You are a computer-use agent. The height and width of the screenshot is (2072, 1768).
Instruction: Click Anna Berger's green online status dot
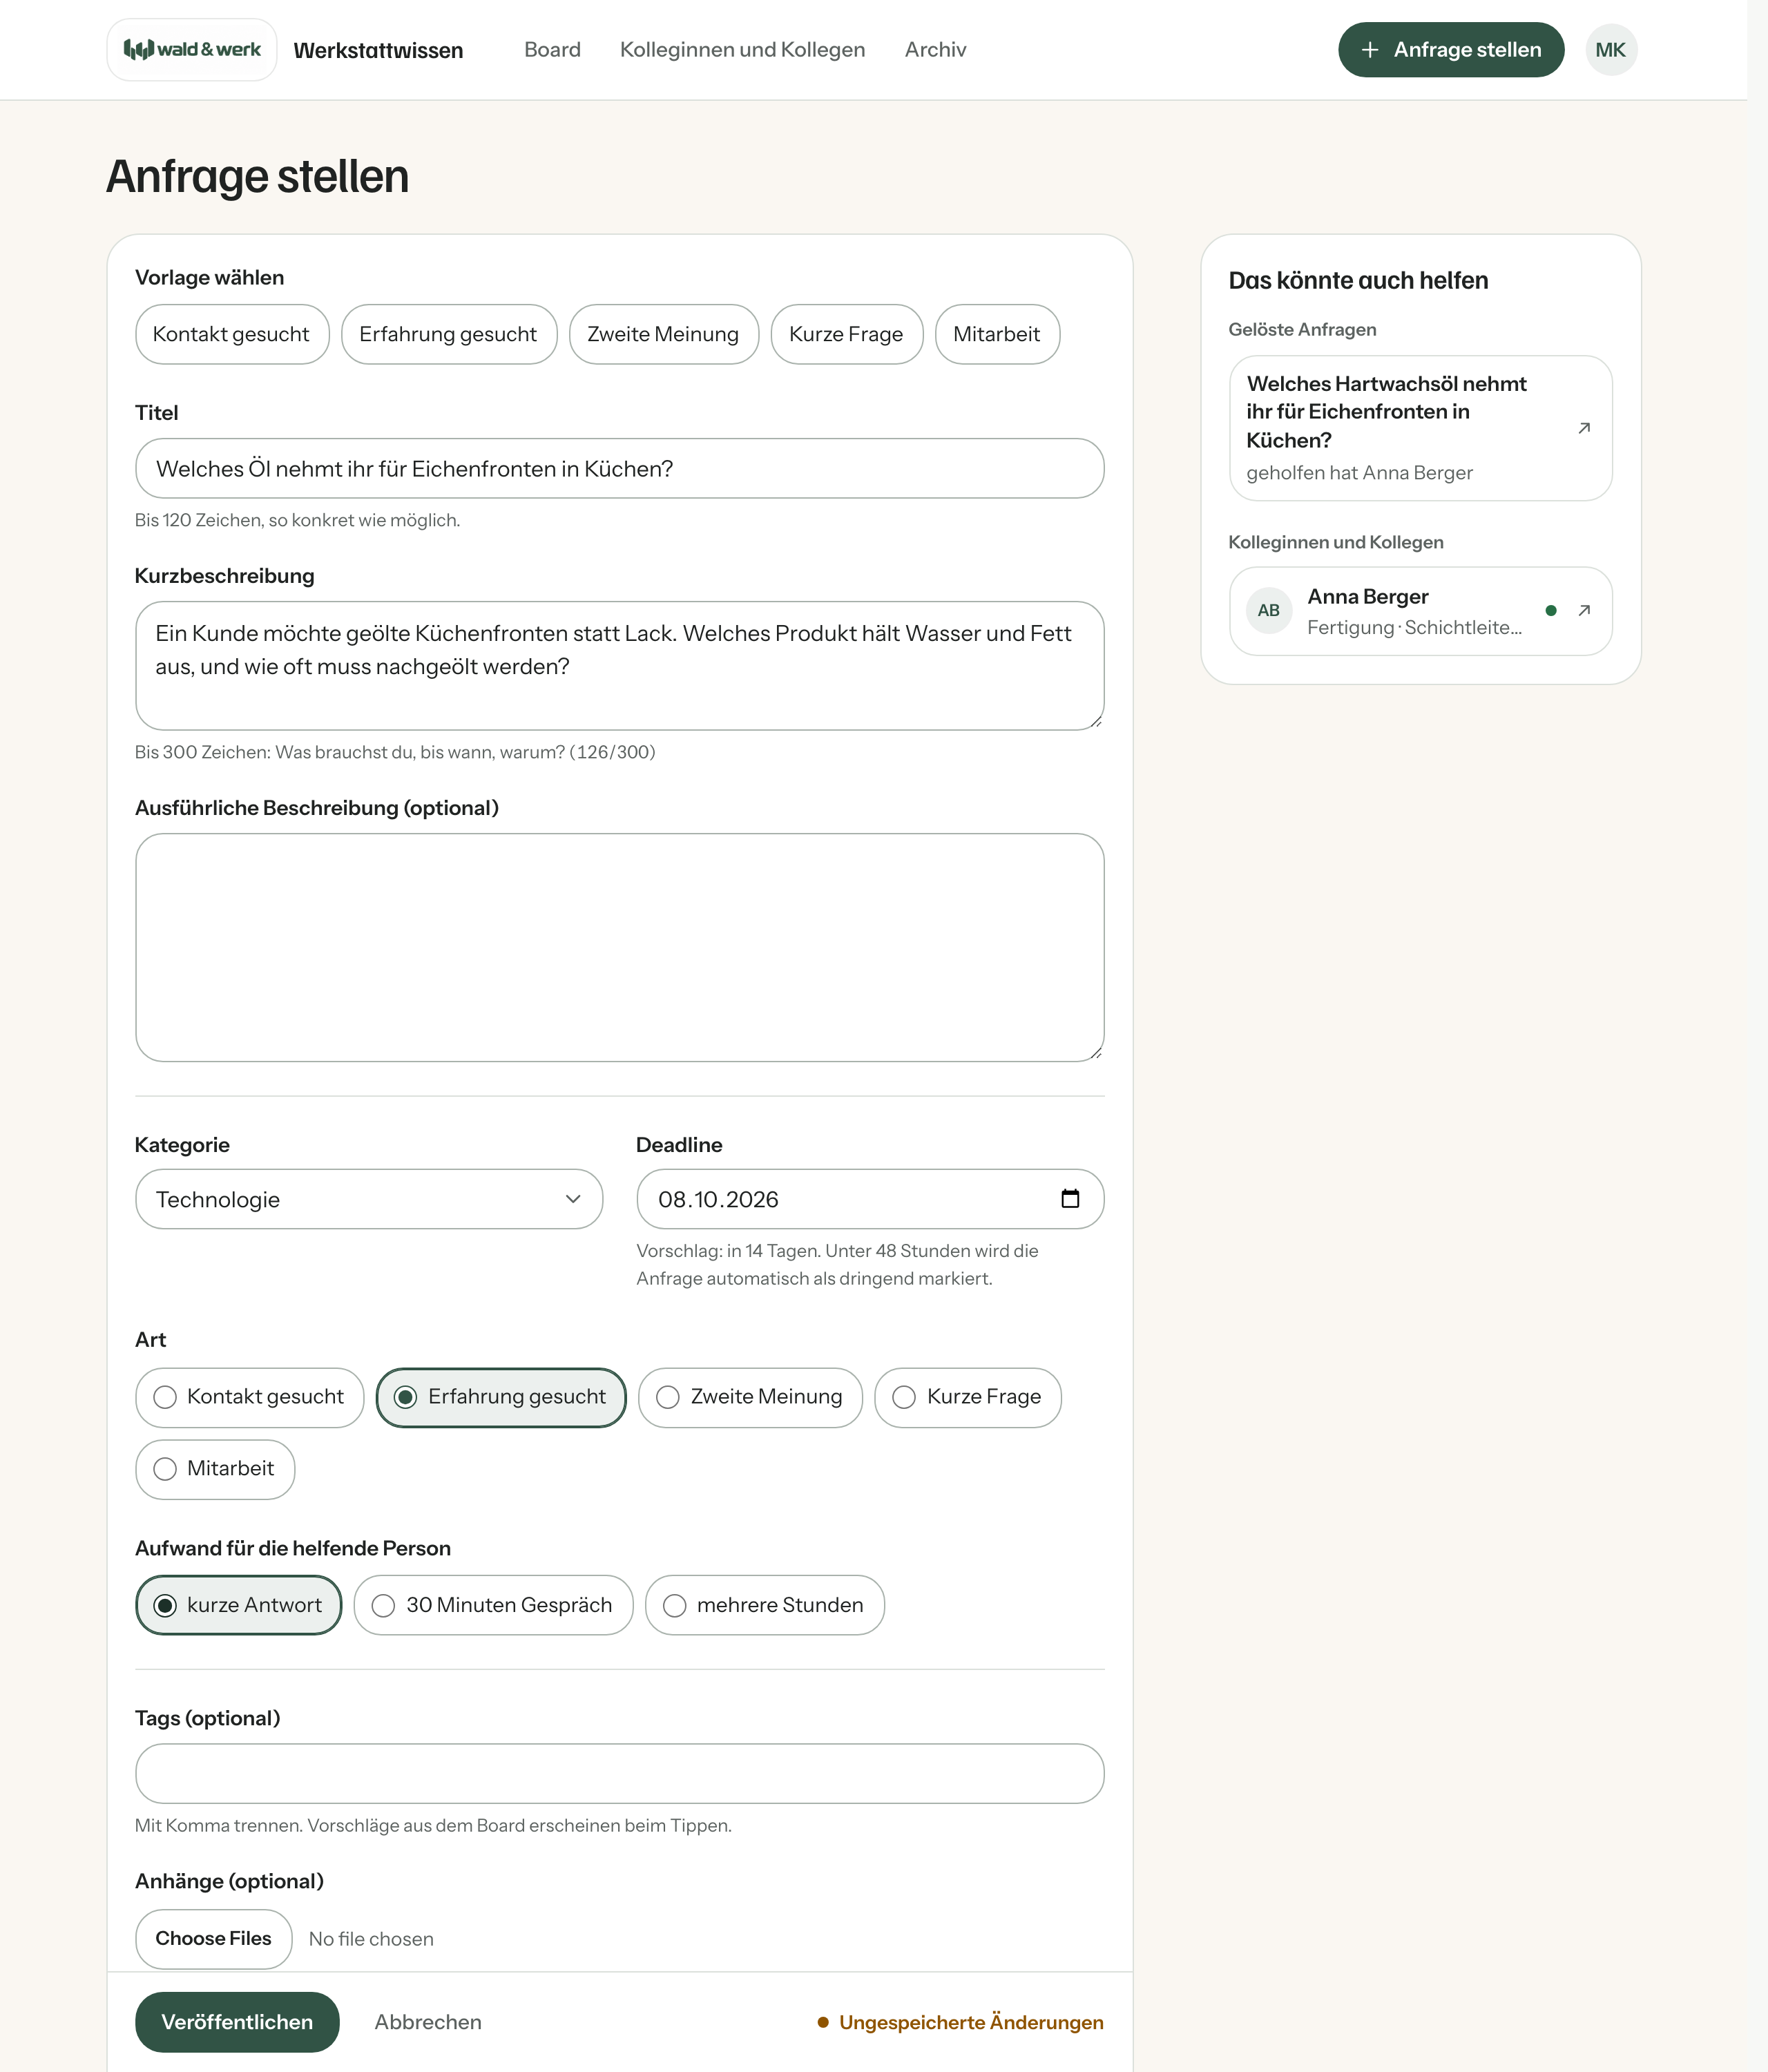(x=1550, y=611)
